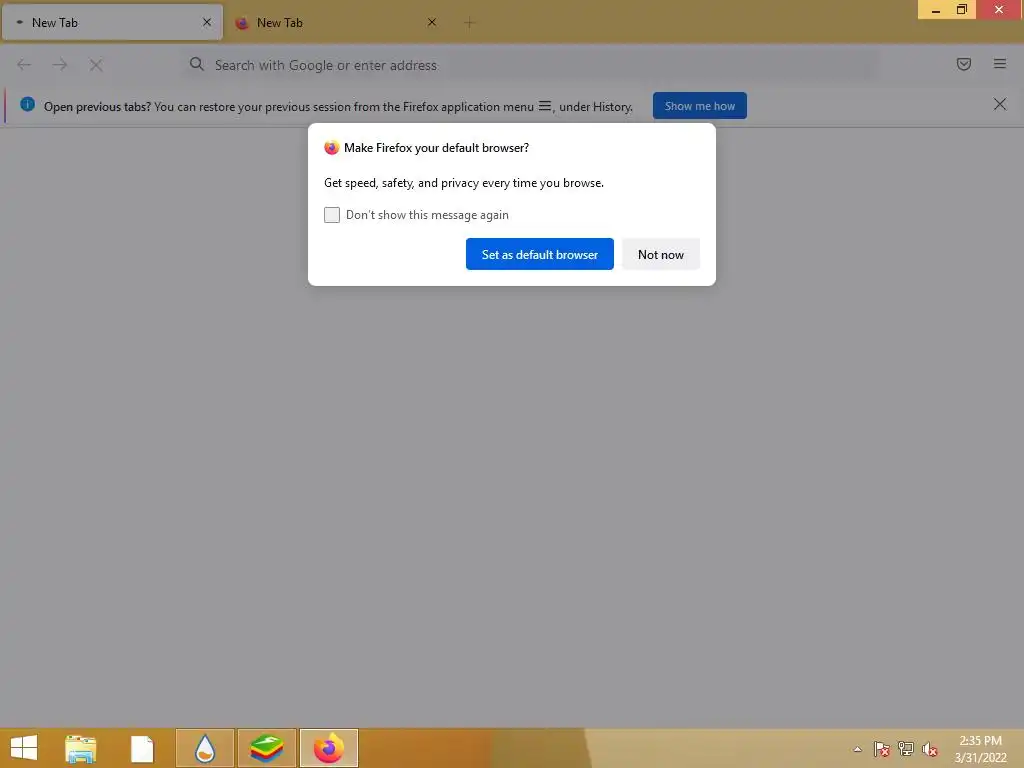Screen dimensions: 1024x768
Task: Open File Explorer from the taskbar
Action: pos(81,748)
